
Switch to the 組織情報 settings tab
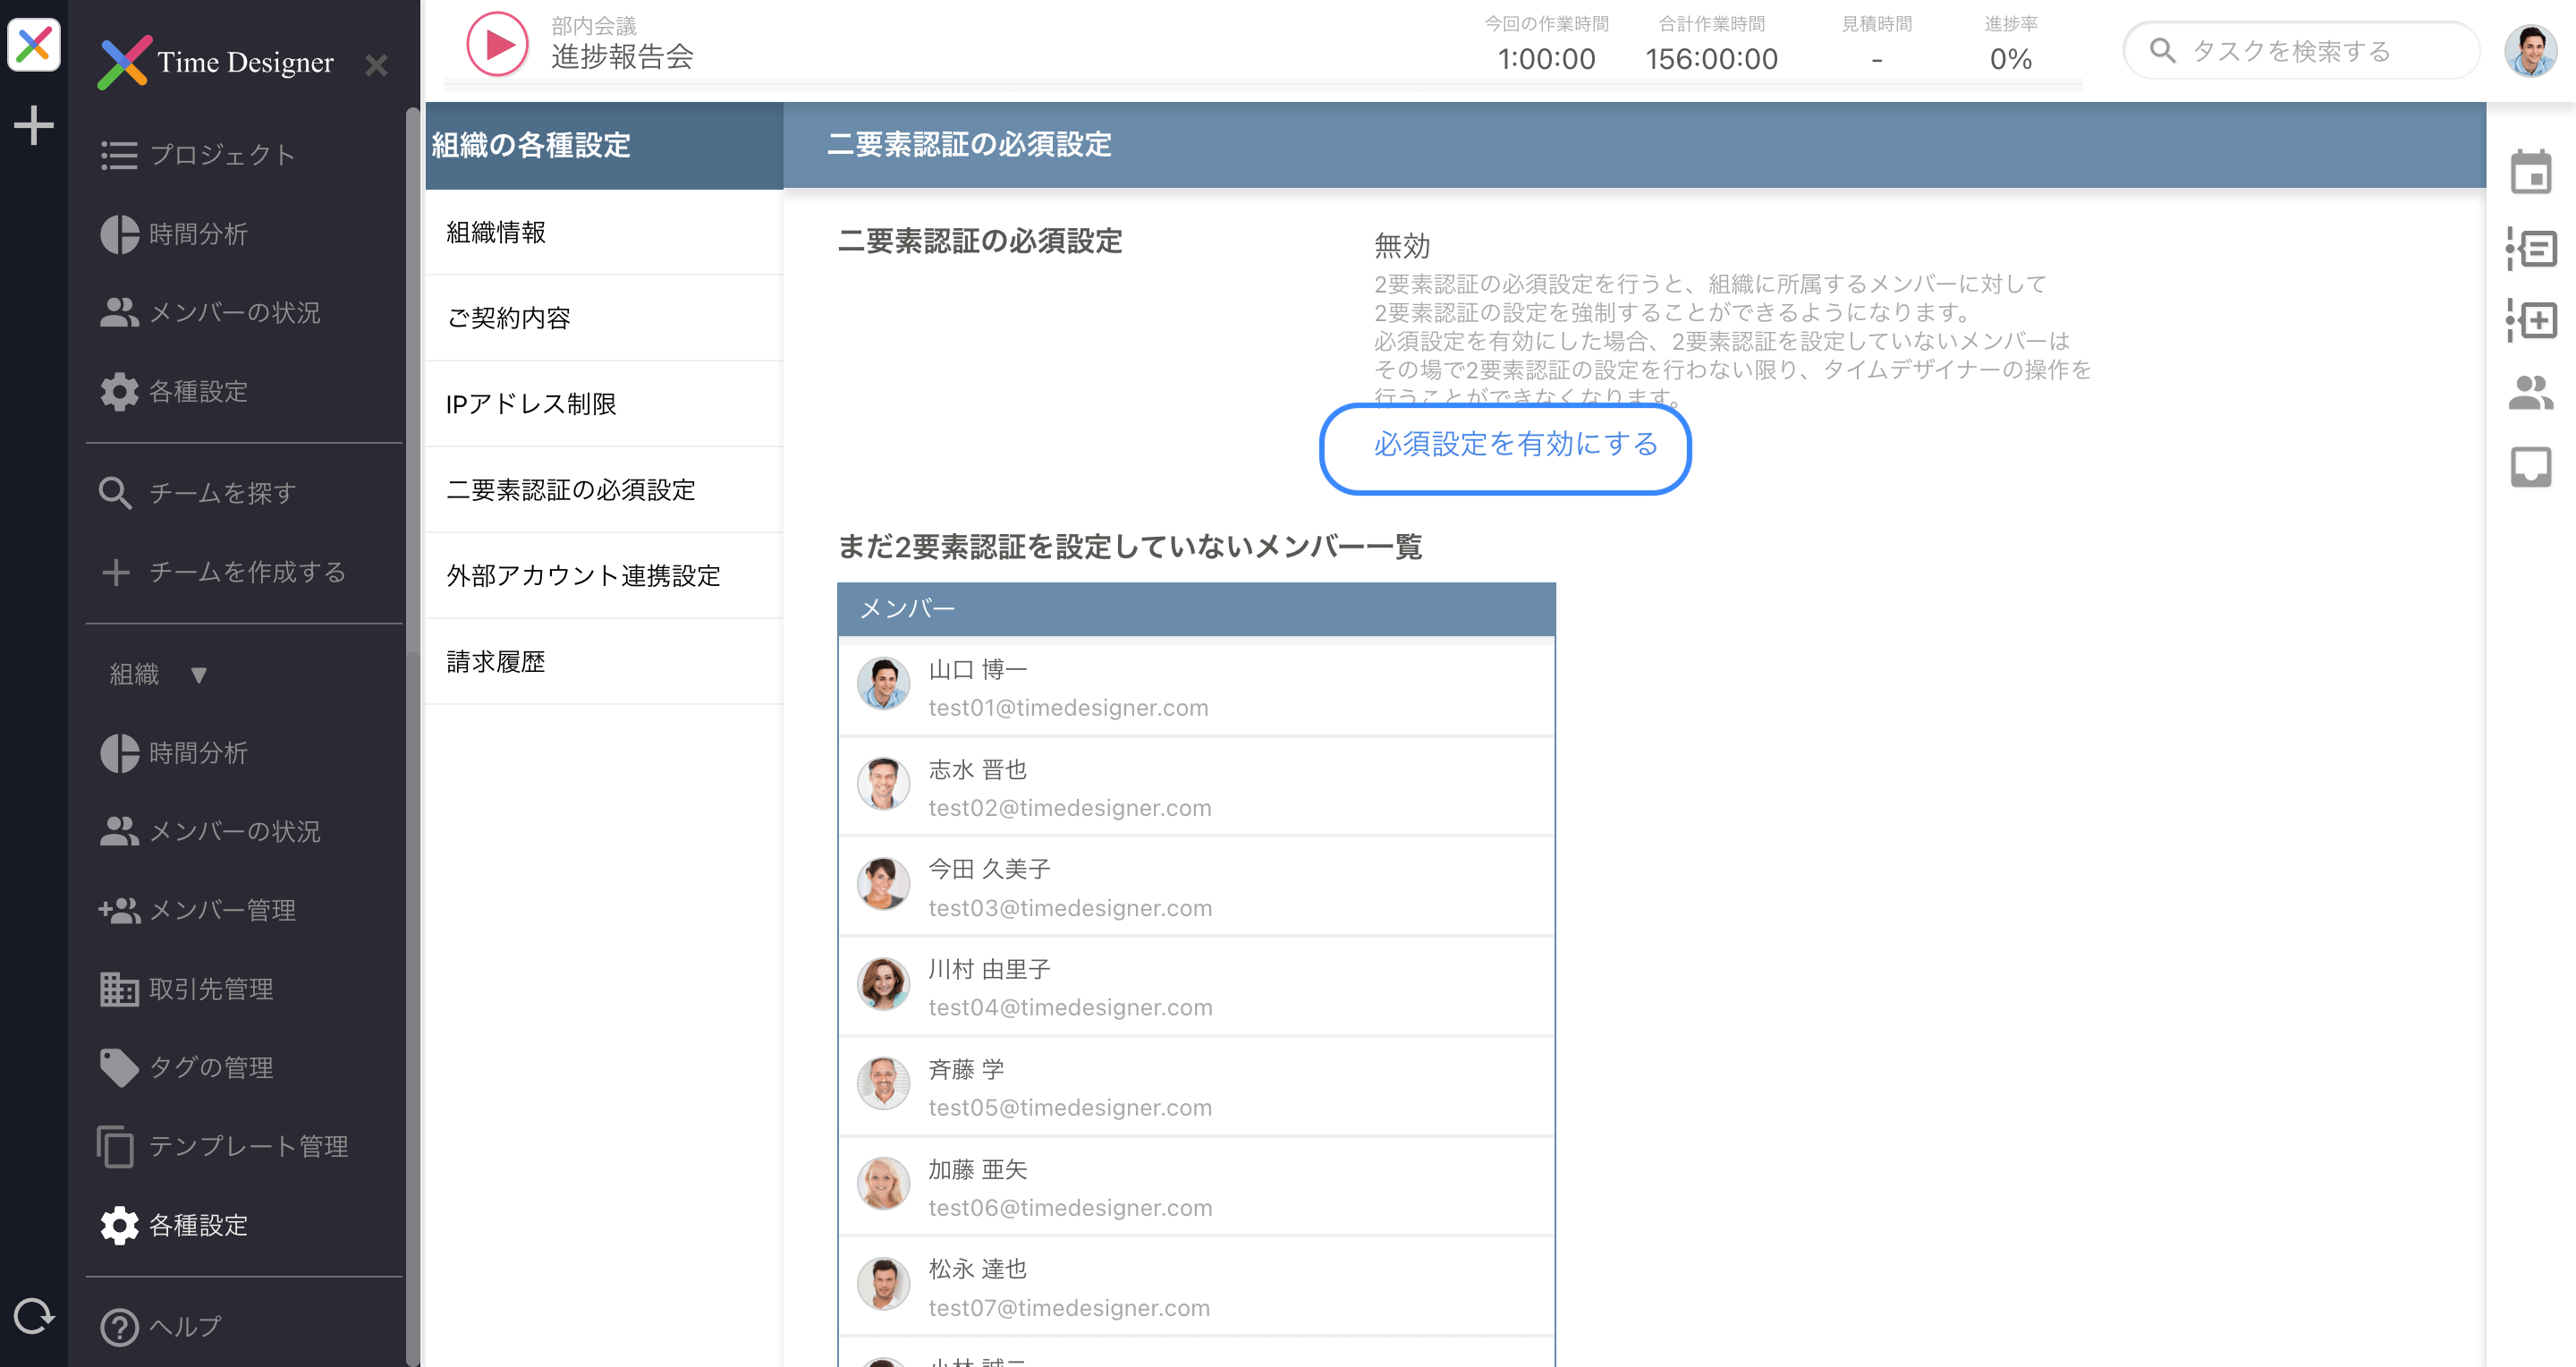click(496, 232)
